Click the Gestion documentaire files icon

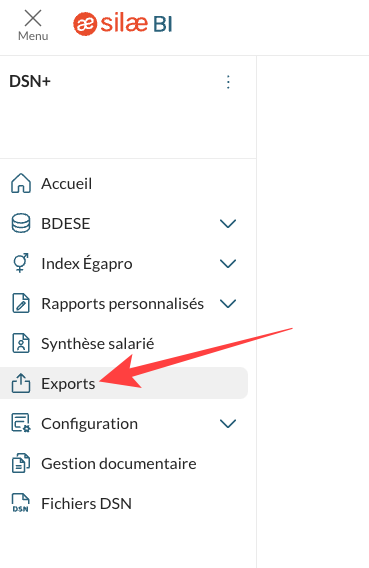pos(21,463)
